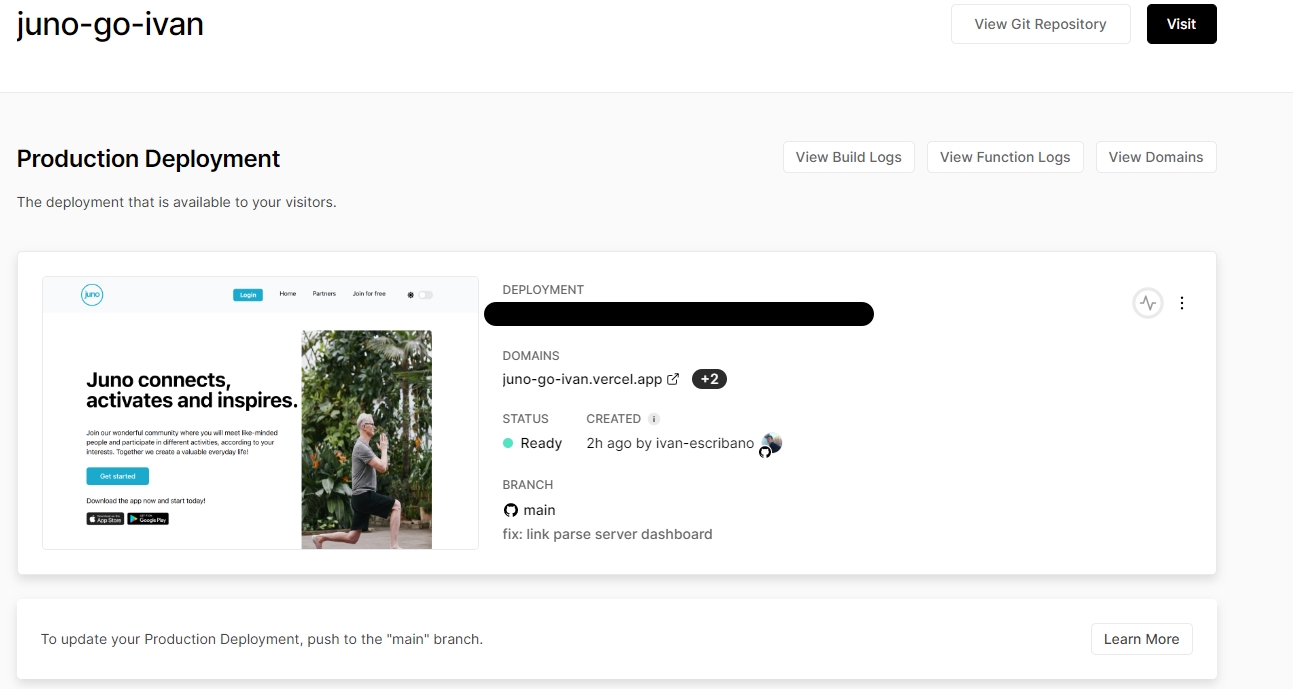1293x689 pixels.
Task: Open the three-dot deployment options menu
Action: [1182, 303]
